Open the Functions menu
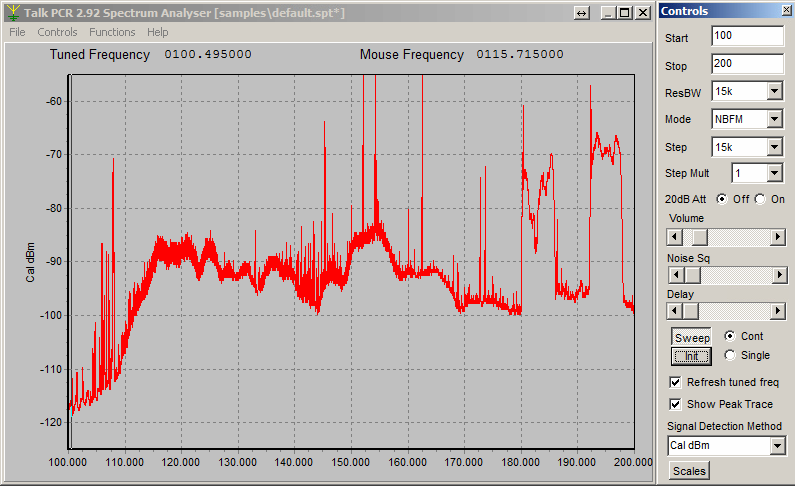The height and width of the screenshot is (486, 795). [x=112, y=32]
